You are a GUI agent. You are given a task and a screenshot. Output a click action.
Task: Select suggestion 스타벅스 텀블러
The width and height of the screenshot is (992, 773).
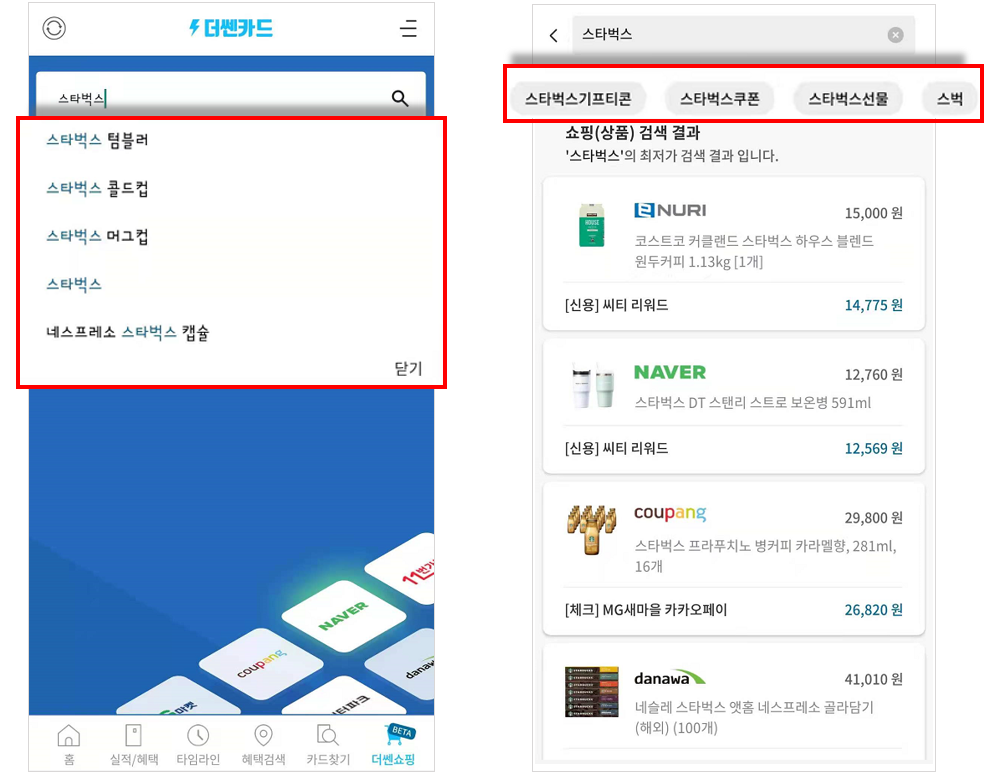[x=97, y=140]
